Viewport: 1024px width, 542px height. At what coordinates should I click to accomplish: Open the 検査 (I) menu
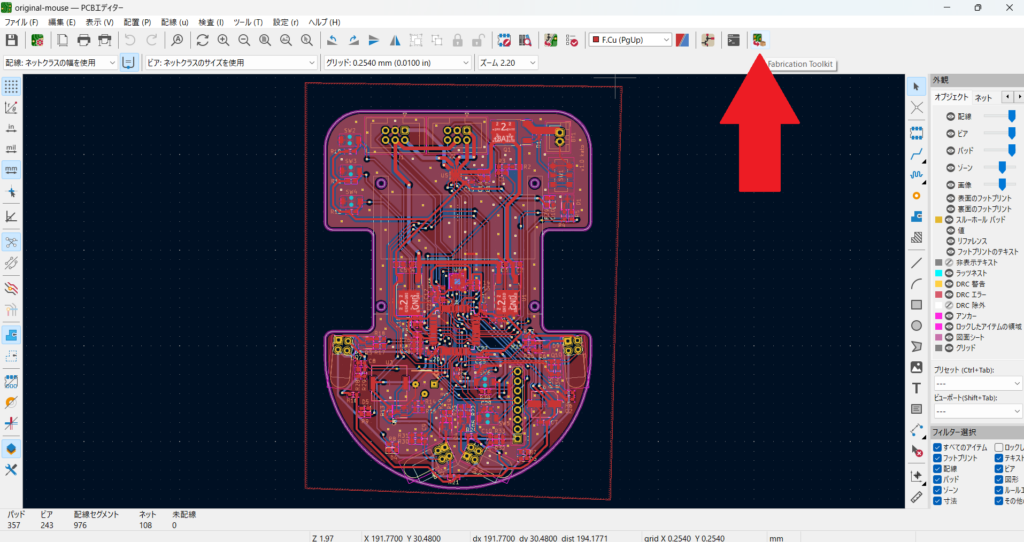click(x=211, y=22)
